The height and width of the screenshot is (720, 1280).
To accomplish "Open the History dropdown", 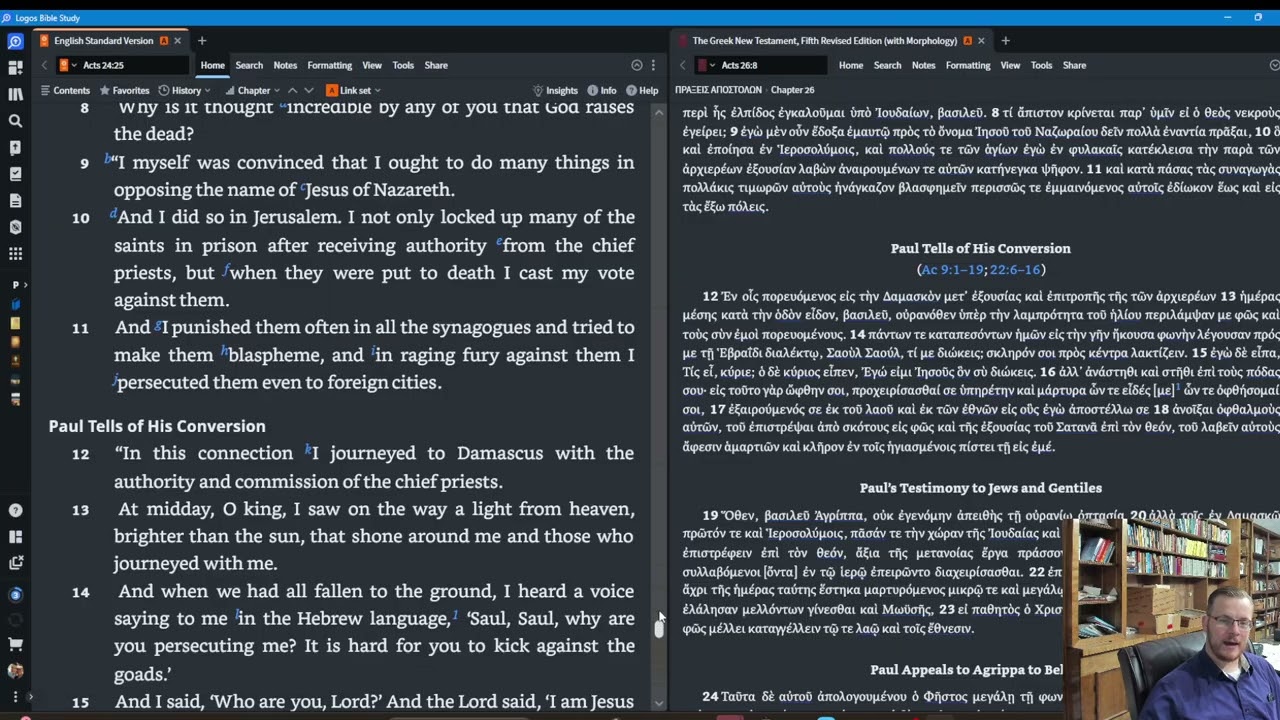I will (184, 90).
